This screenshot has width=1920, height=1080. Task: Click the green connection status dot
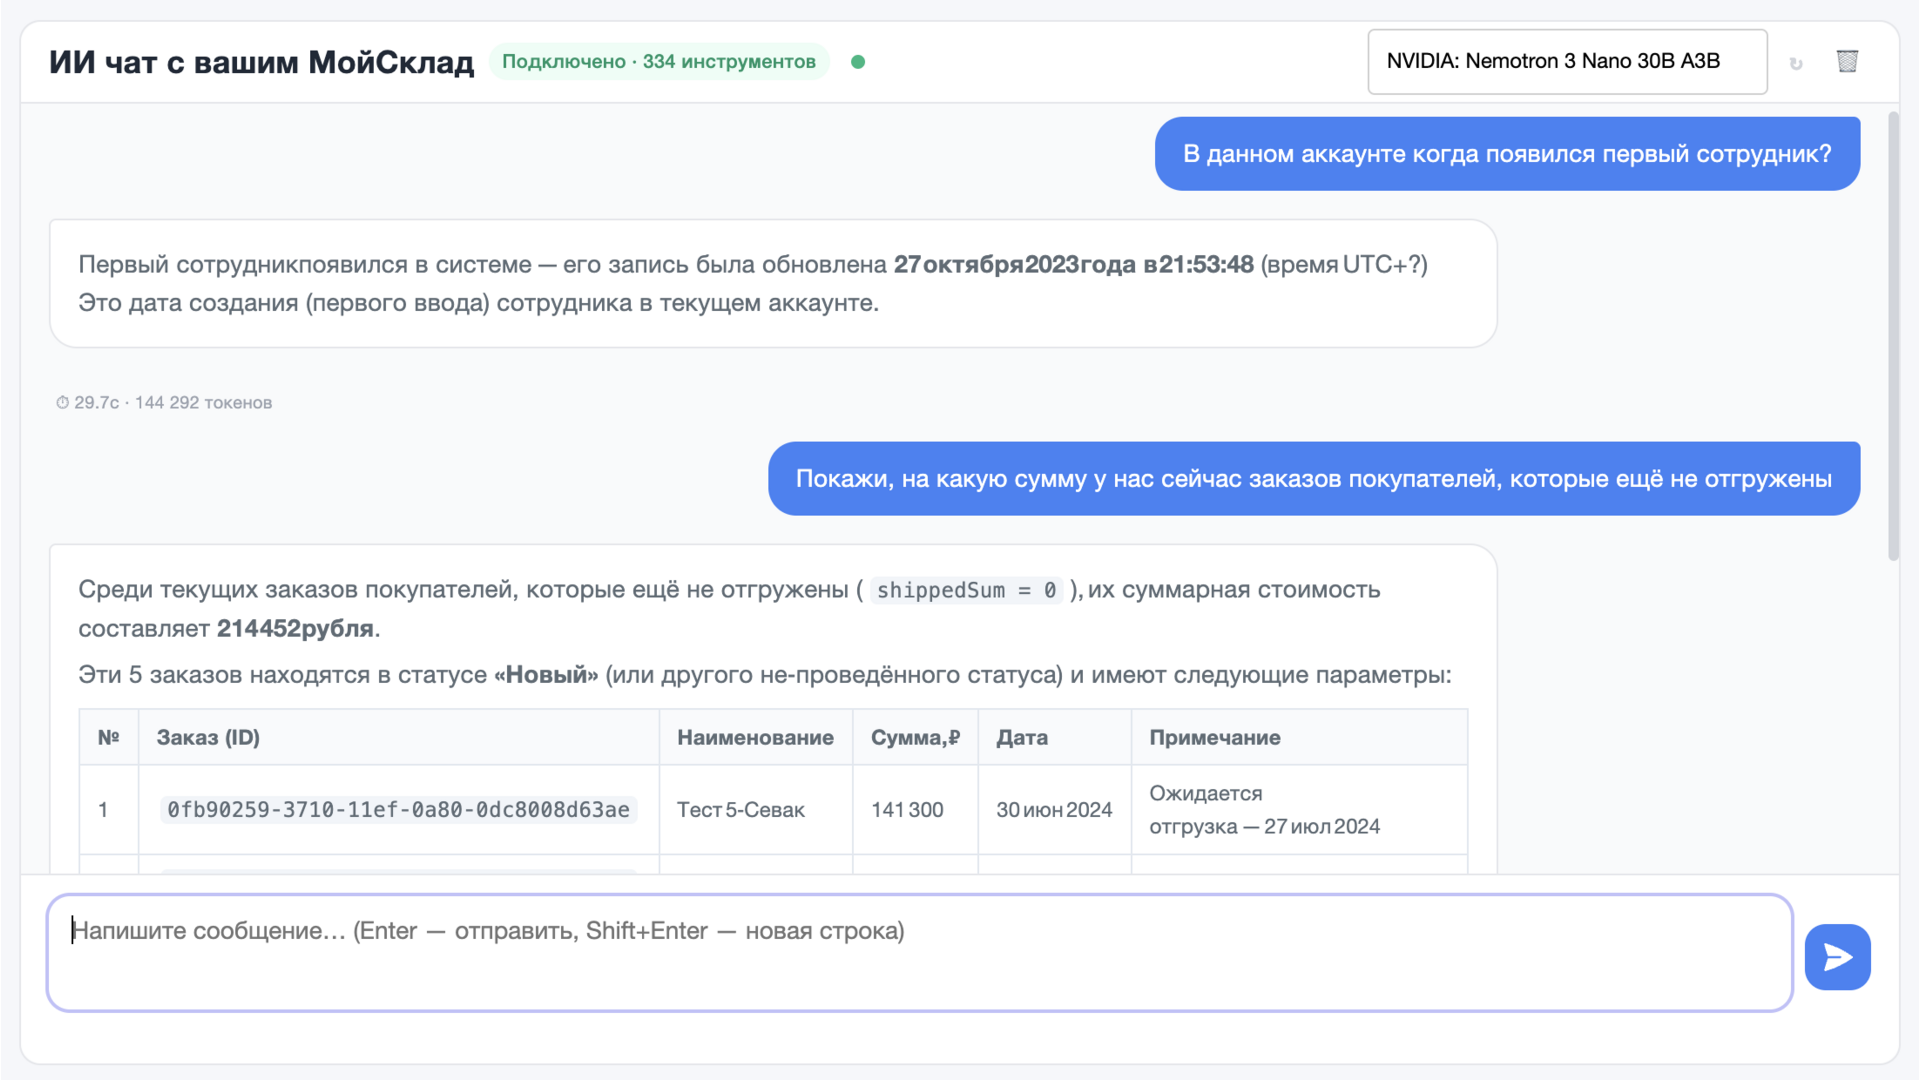point(858,62)
